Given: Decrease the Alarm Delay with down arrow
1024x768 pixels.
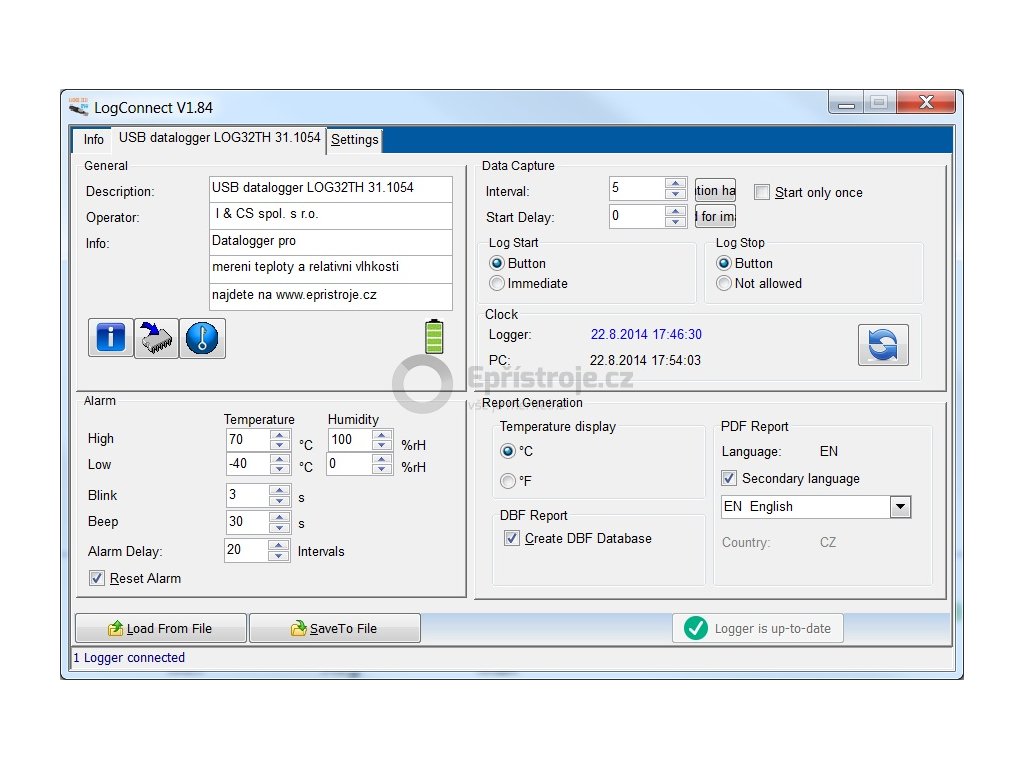Looking at the screenshot, I should click(x=280, y=556).
